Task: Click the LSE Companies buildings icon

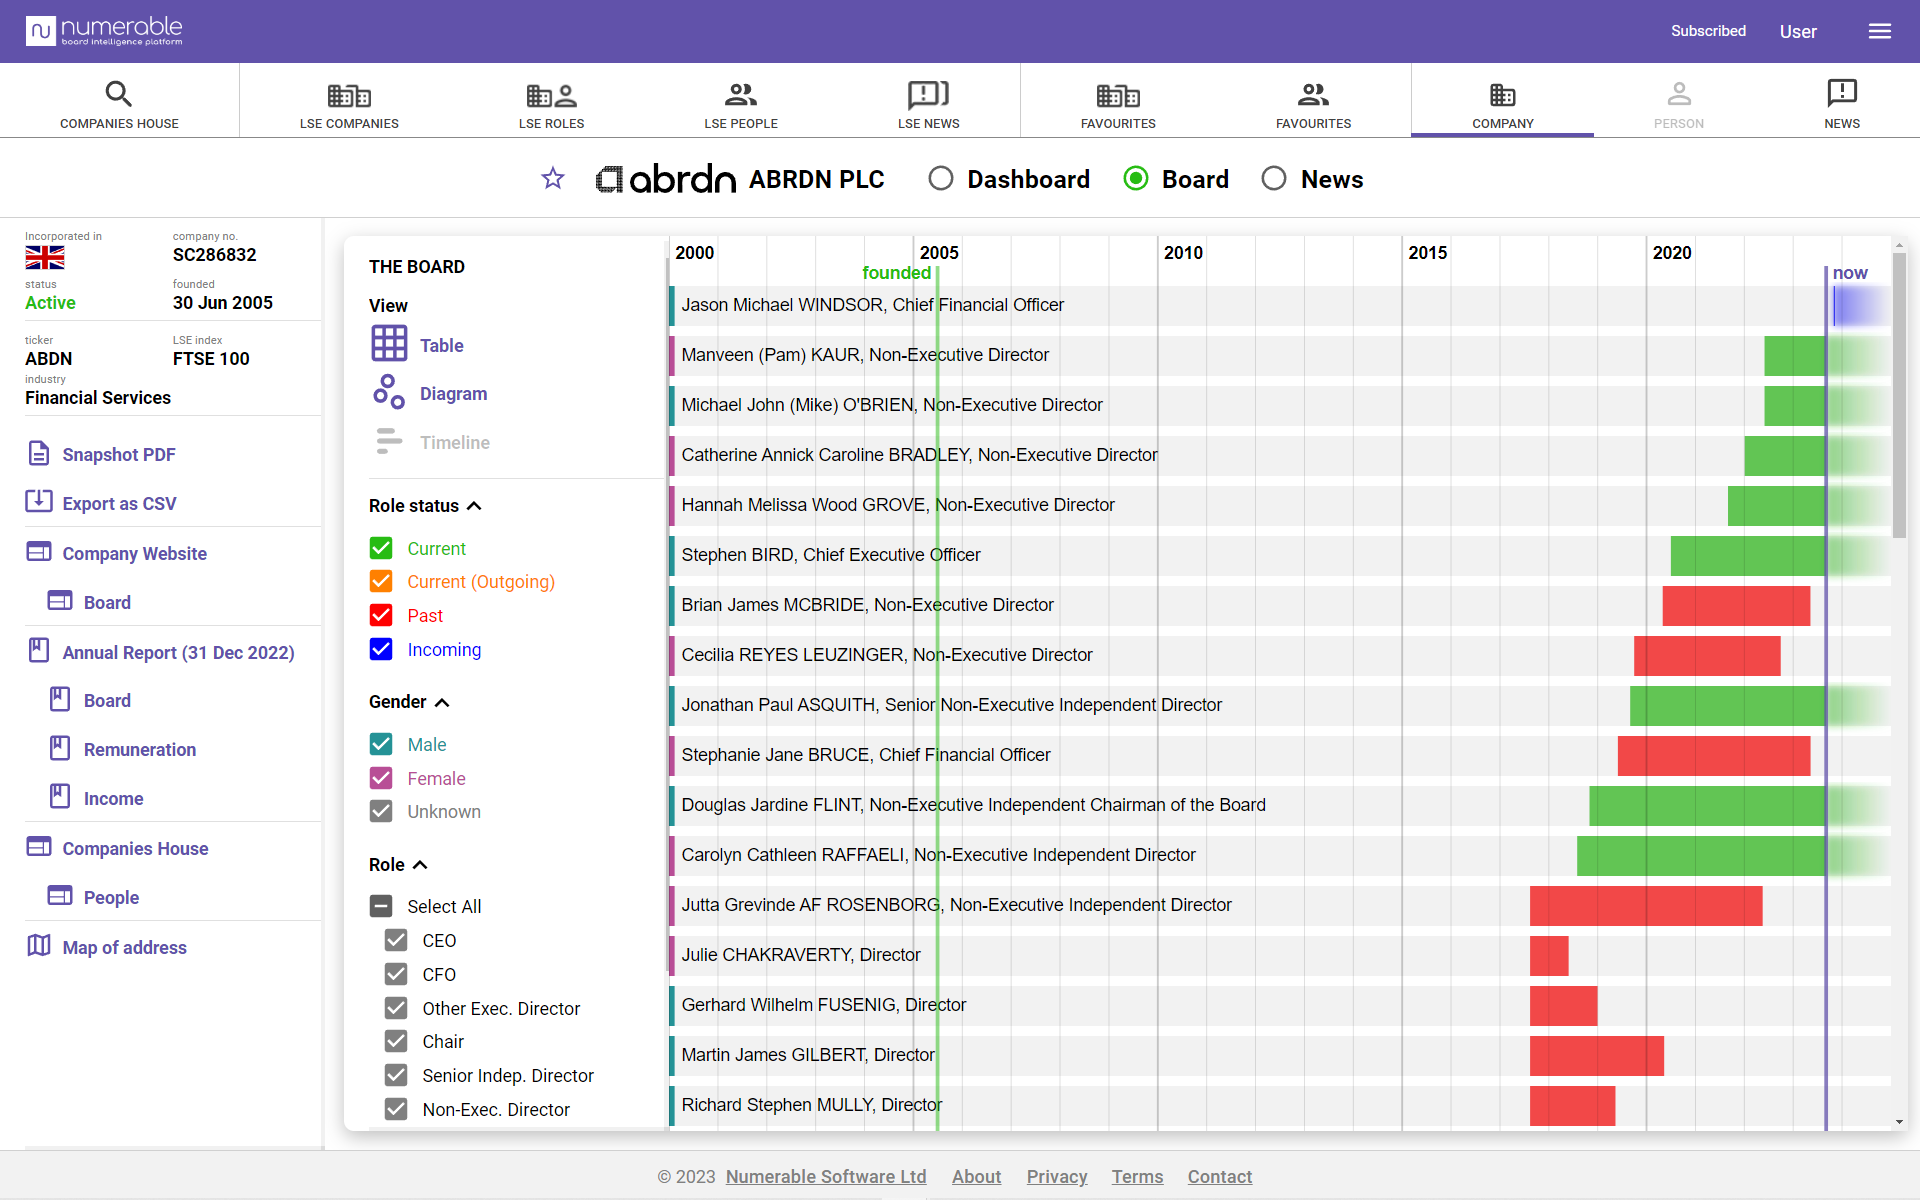Action: point(349,96)
